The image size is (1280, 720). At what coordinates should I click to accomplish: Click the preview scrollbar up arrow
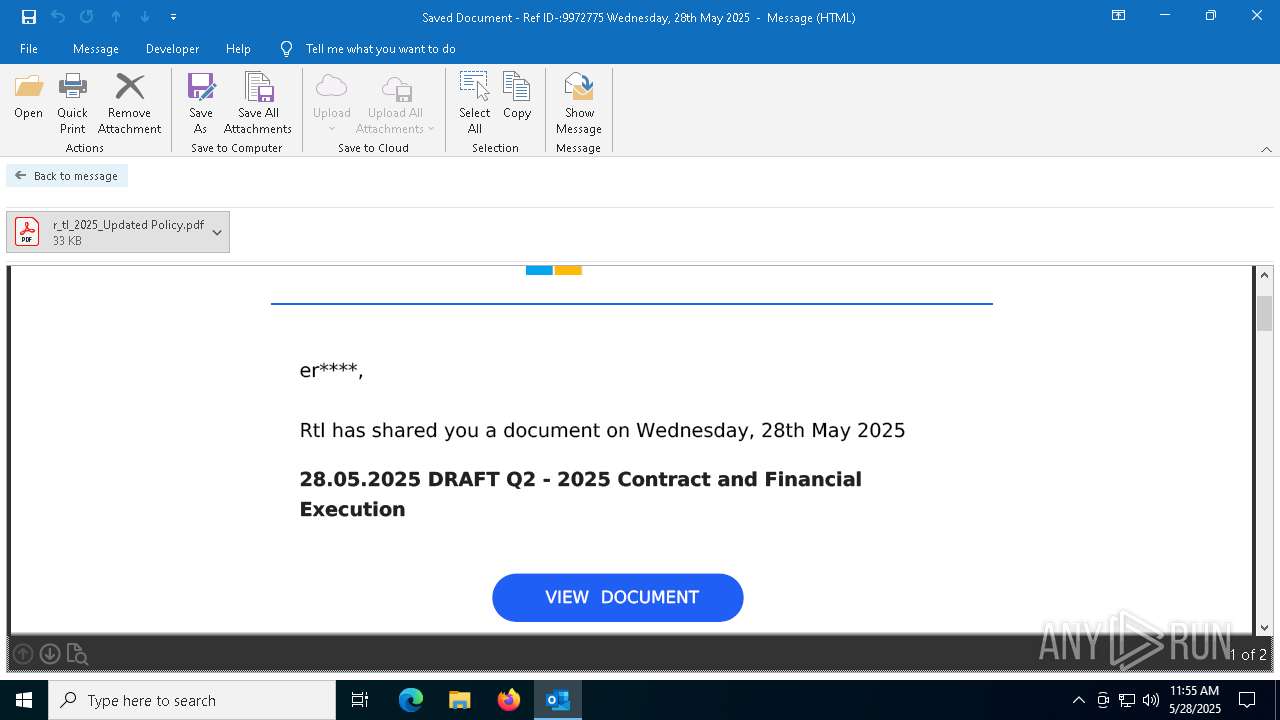(x=1265, y=275)
